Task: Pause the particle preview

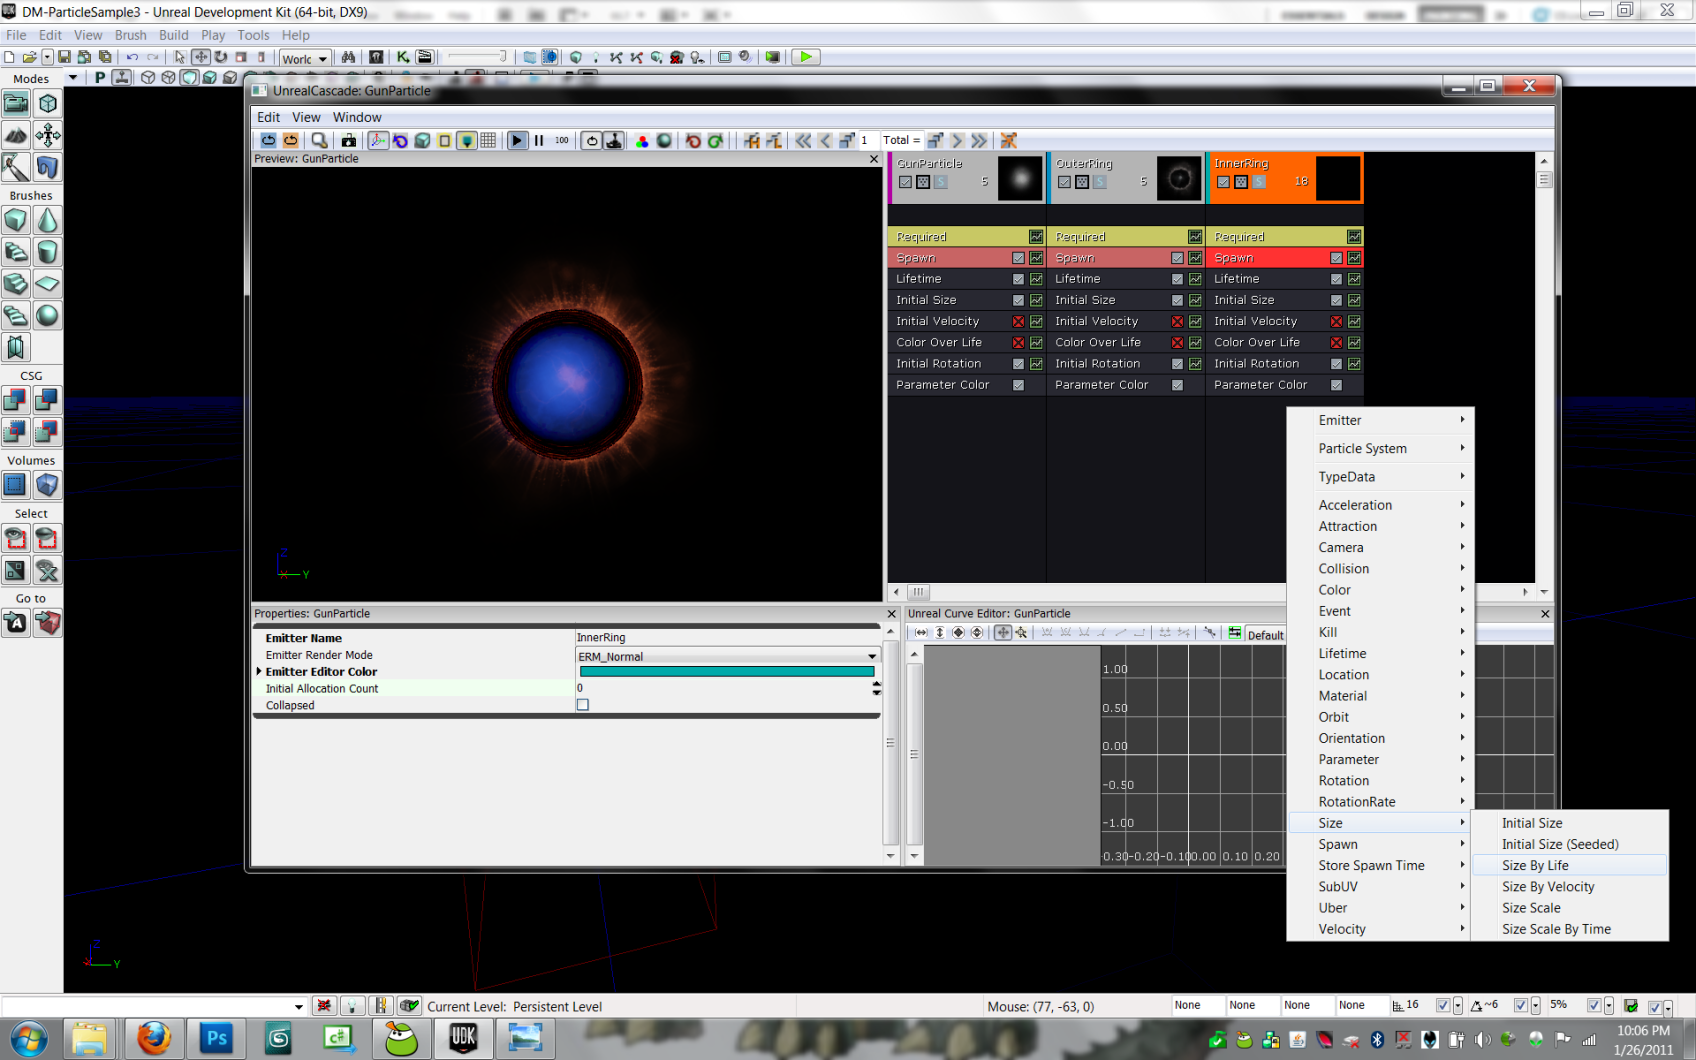Action: [539, 141]
